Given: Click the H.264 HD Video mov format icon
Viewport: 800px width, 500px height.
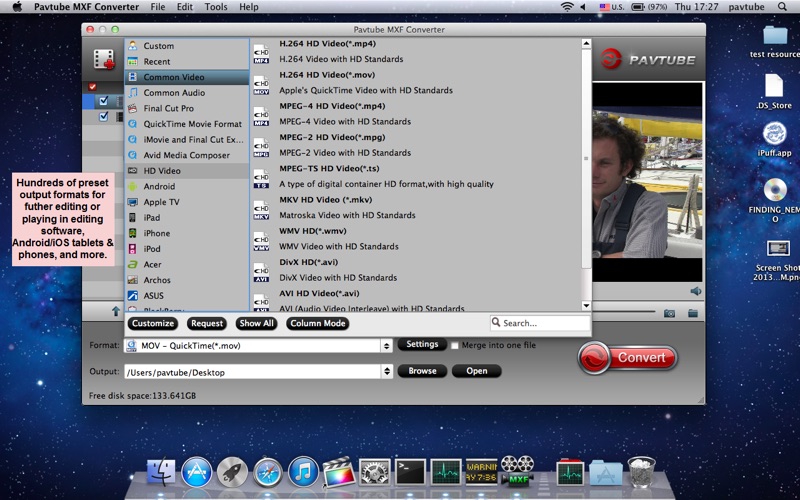Looking at the screenshot, I should 261,85.
